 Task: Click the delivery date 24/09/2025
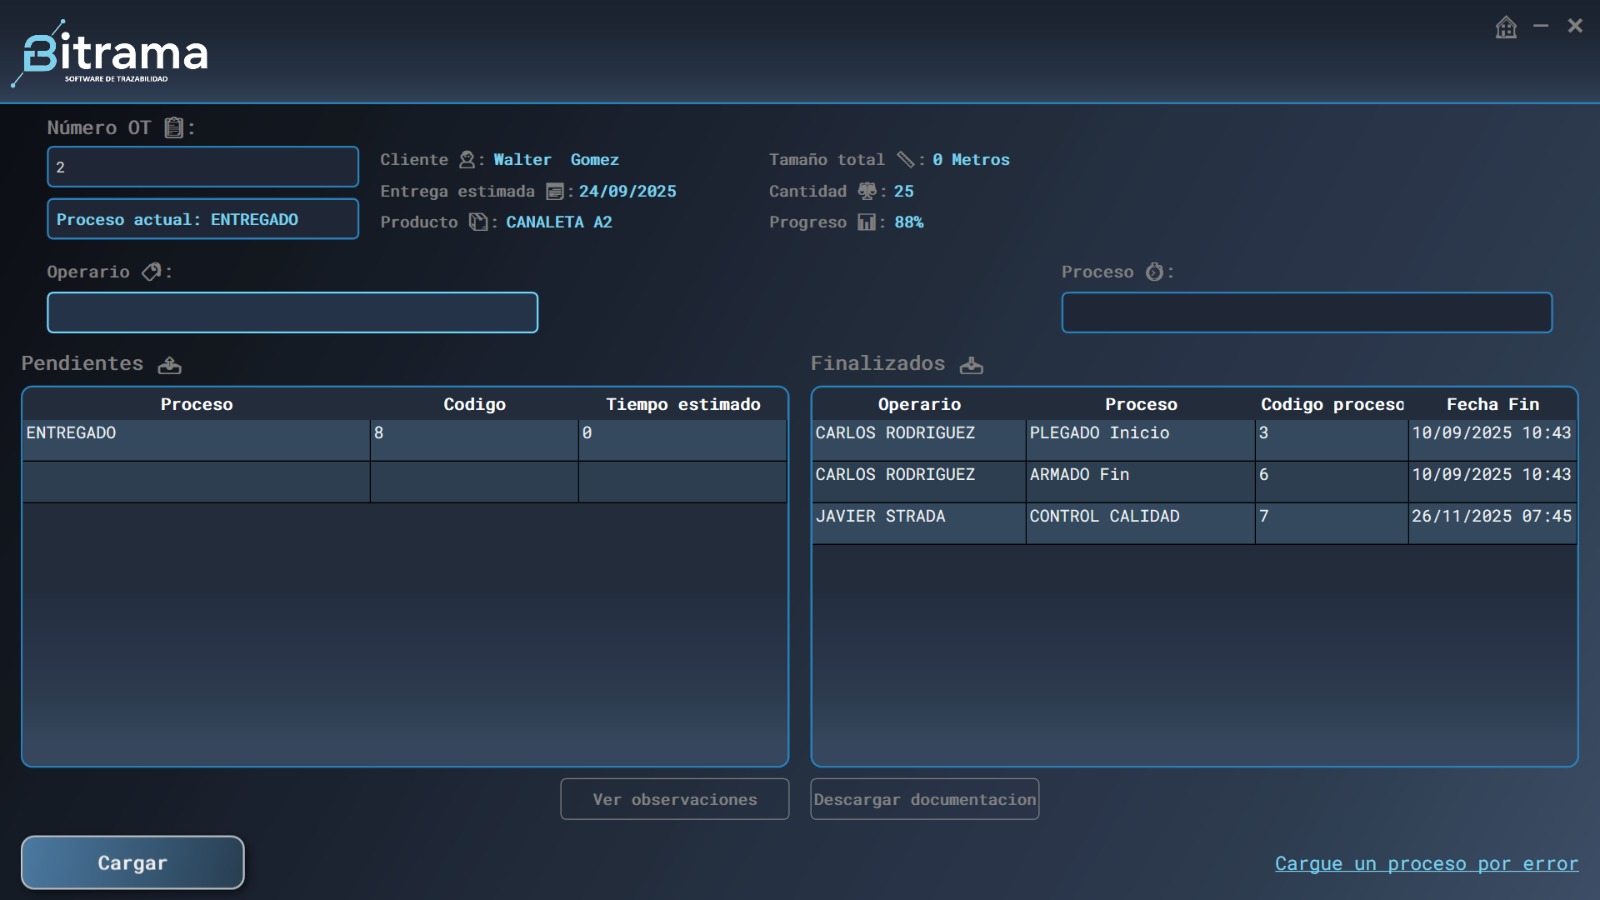click(x=628, y=191)
